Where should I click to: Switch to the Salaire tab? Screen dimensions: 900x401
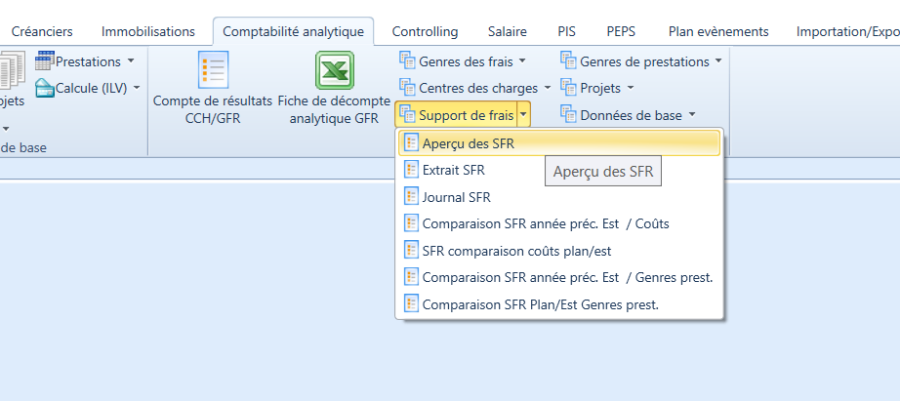(x=507, y=31)
